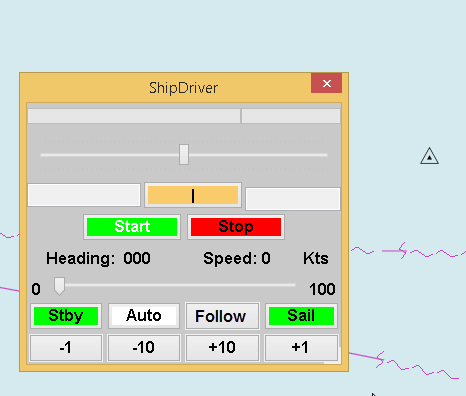This screenshot has height=396, width=466.
Task: Decrease heading by one with -1
Action: pos(66,348)
